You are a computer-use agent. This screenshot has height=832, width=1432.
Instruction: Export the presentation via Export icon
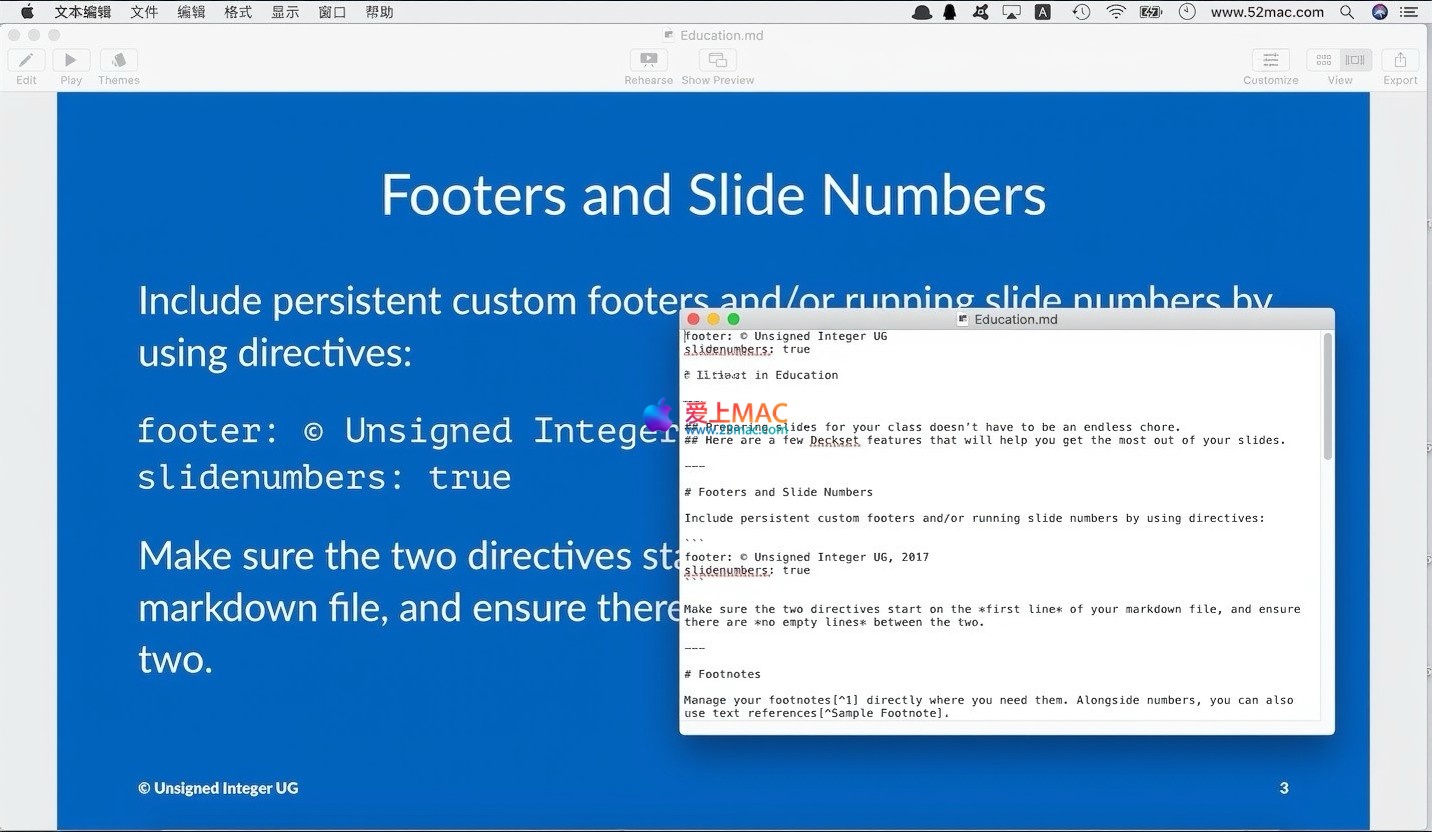(1400, 61)
